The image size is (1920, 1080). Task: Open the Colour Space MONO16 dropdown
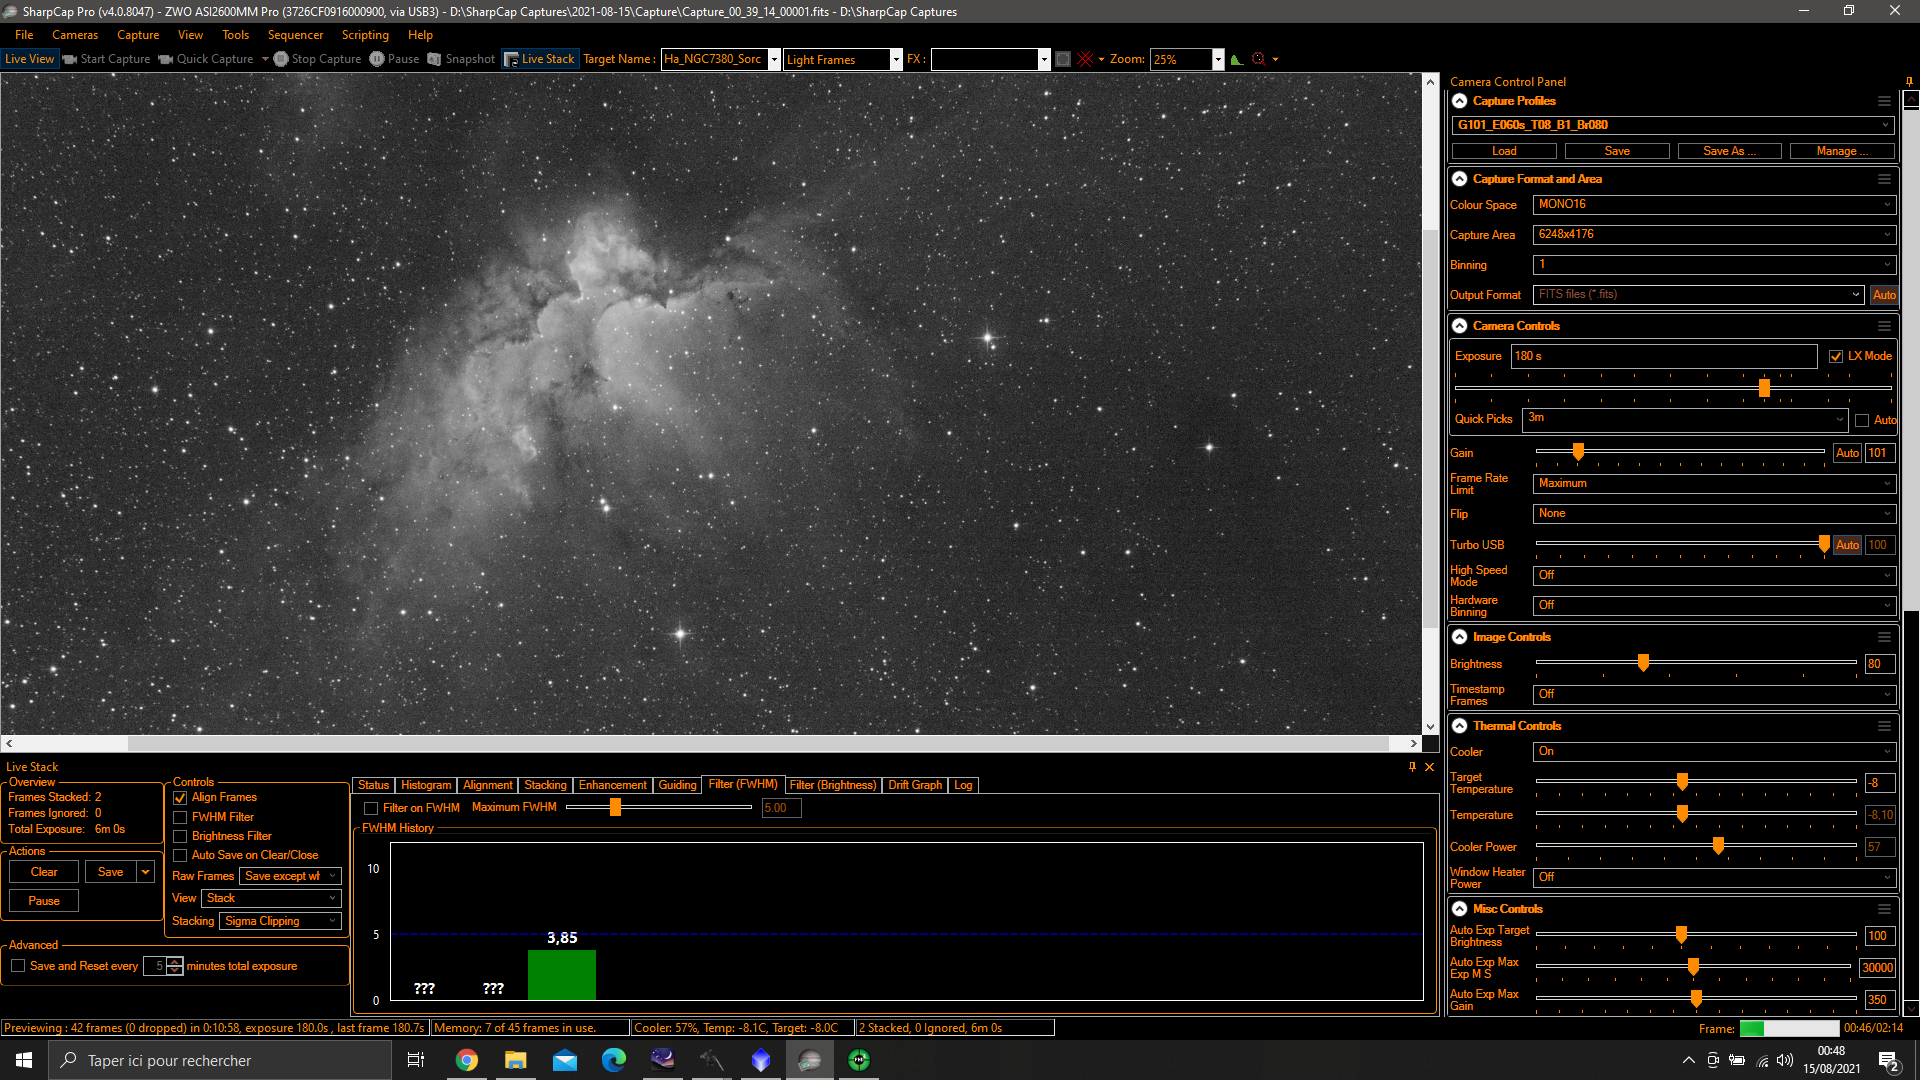[1714, 204]
